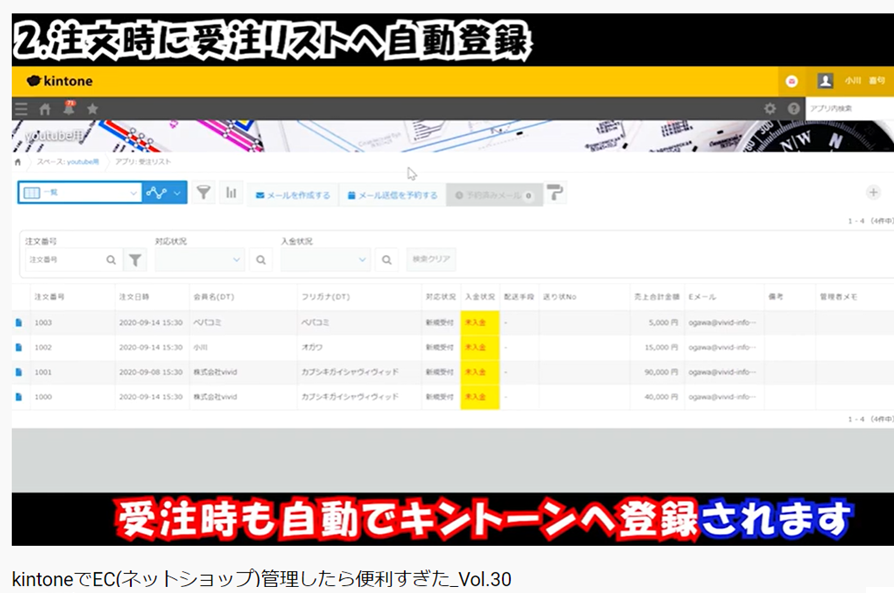Image resolution: width=894 pixels, height=593 pixels.
Task: Click the help question mark icon
Action: [x=794, y=107]
